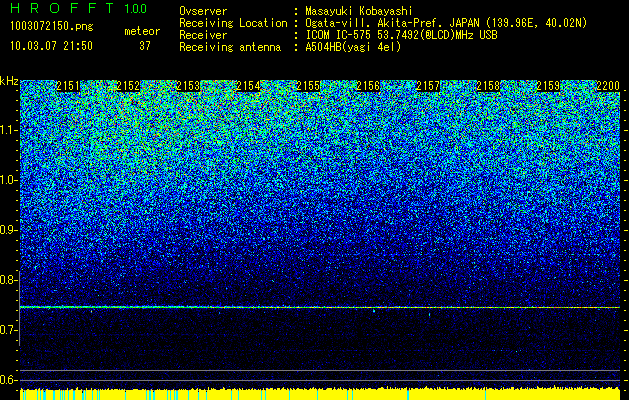
Task: Click time marker 2155
Action: [x=308, y=86]
